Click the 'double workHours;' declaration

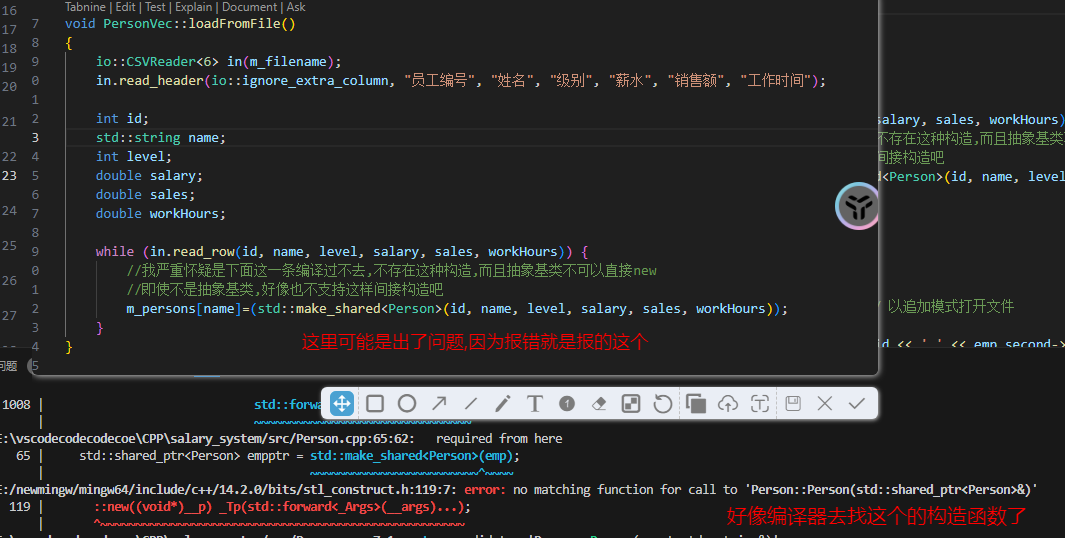(x=160, y=214)
